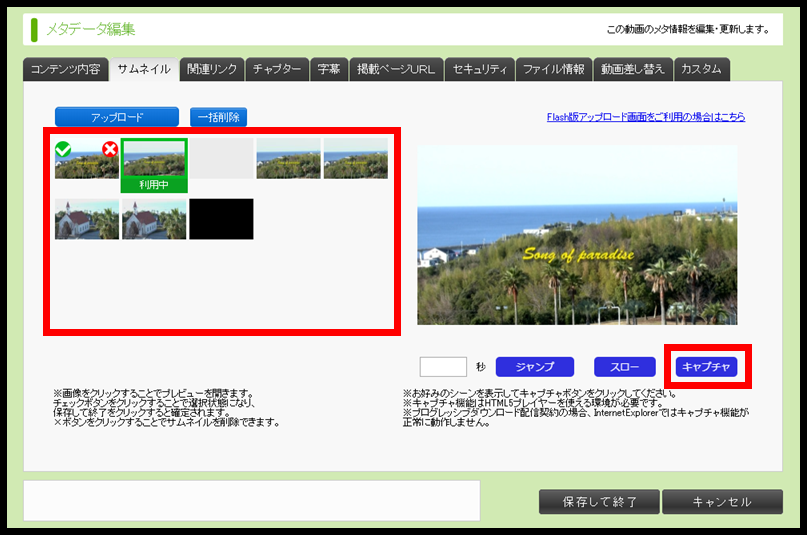Open the 関連リンク tab
Image resolution: width=807 pixels, height=535 pixels.
click(212, 69)
